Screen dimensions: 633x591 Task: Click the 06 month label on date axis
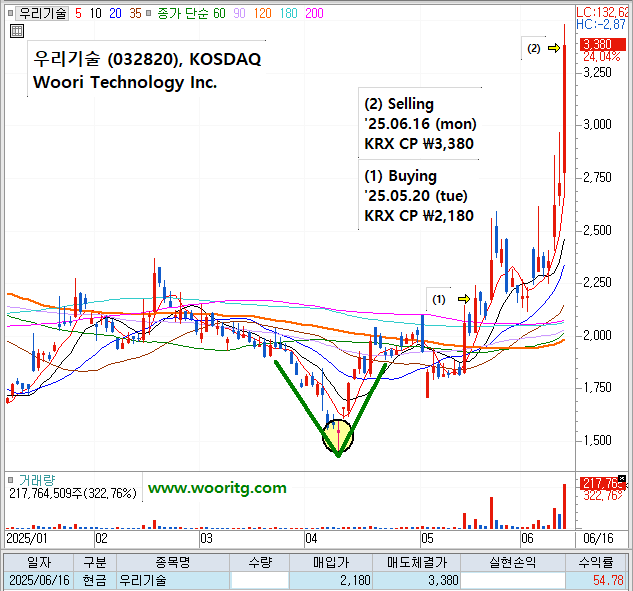(x=527, y=538)
